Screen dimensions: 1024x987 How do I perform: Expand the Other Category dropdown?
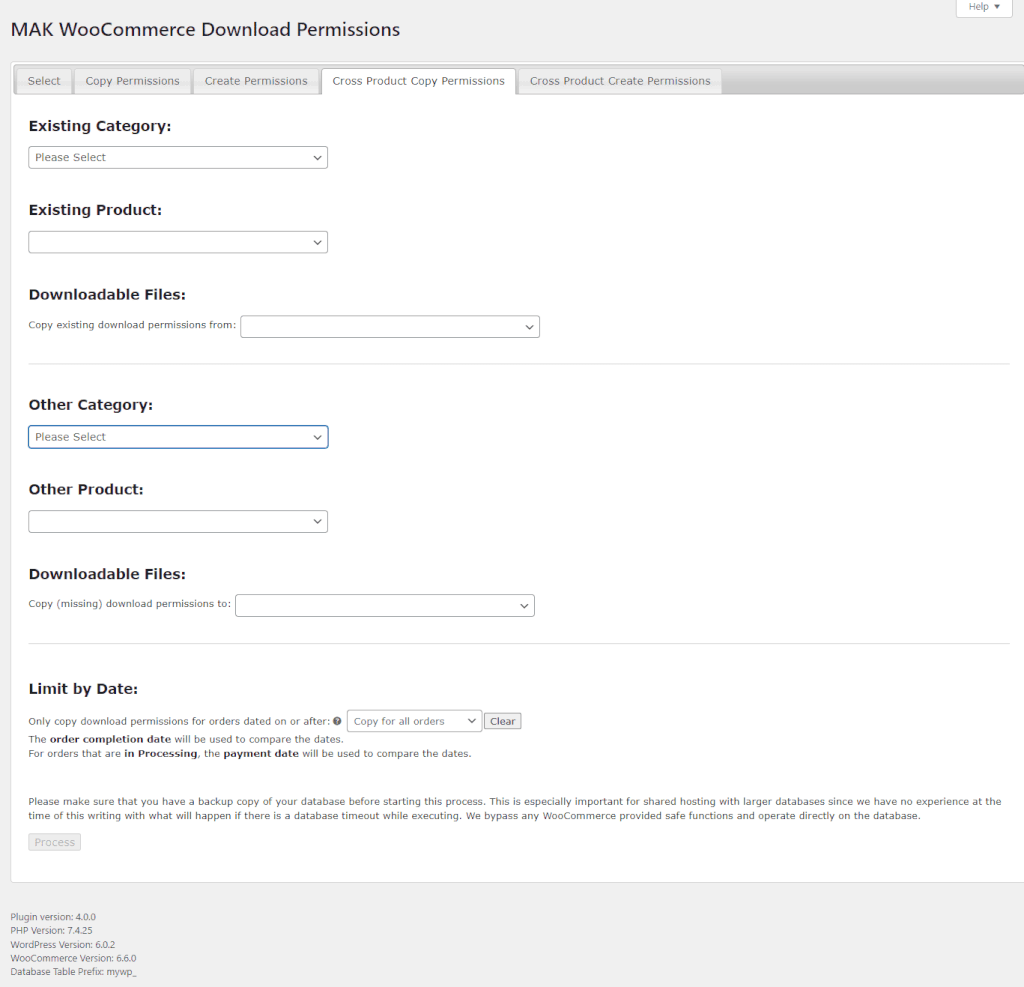(x=178, y=437)
